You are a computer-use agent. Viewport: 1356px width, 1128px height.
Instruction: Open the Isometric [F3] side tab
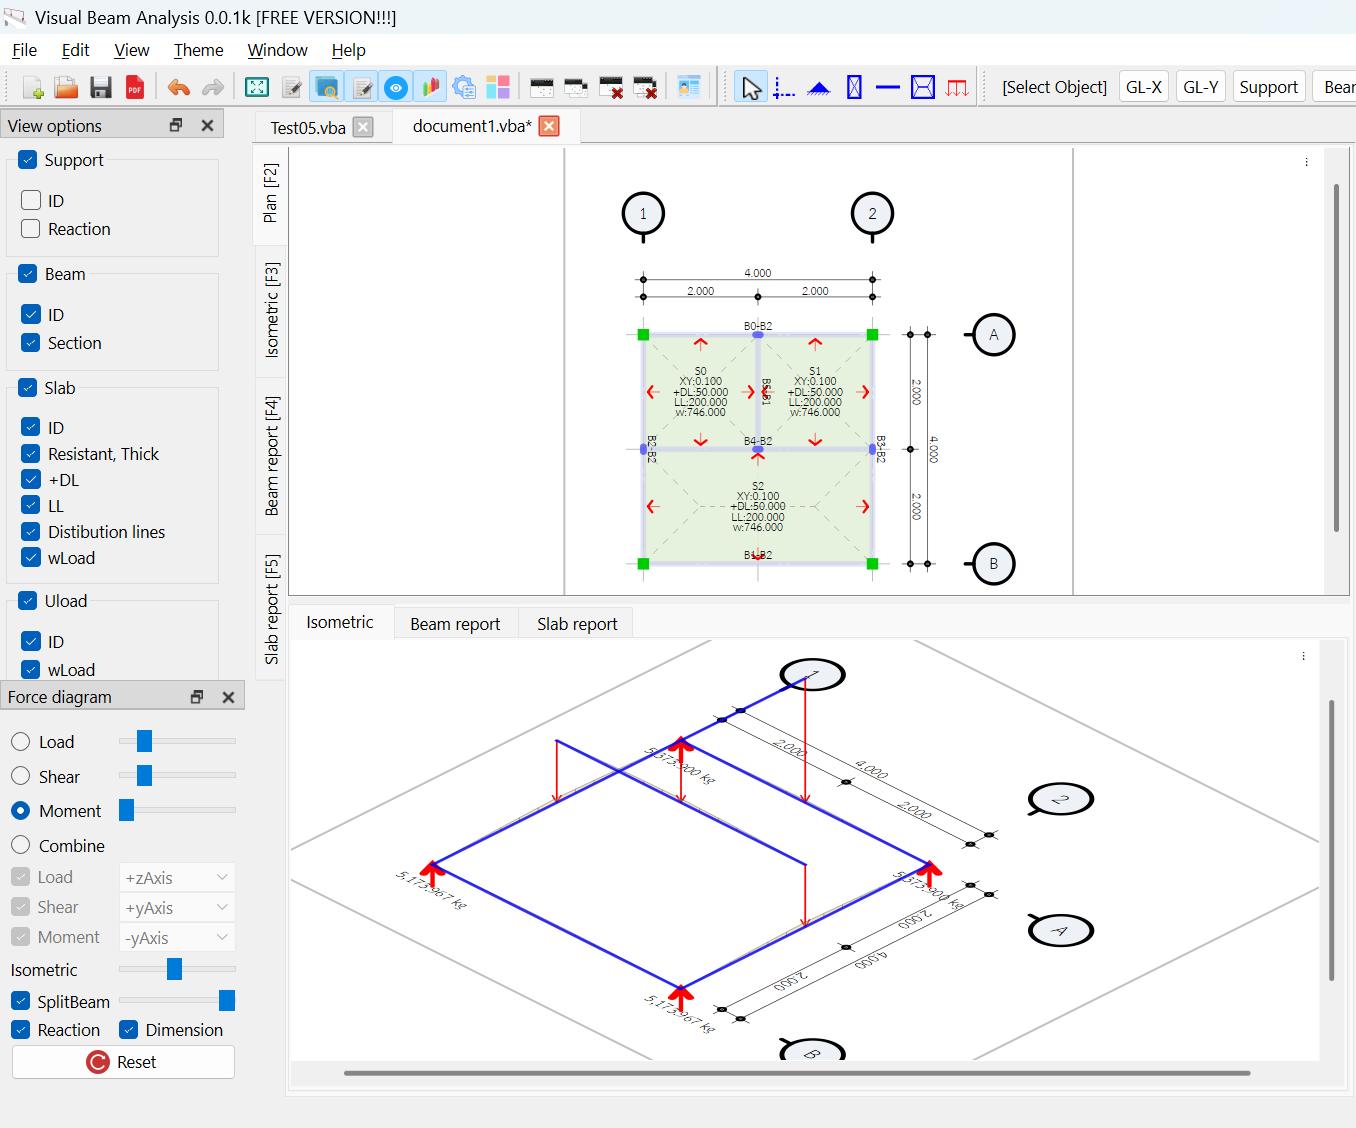271,310
